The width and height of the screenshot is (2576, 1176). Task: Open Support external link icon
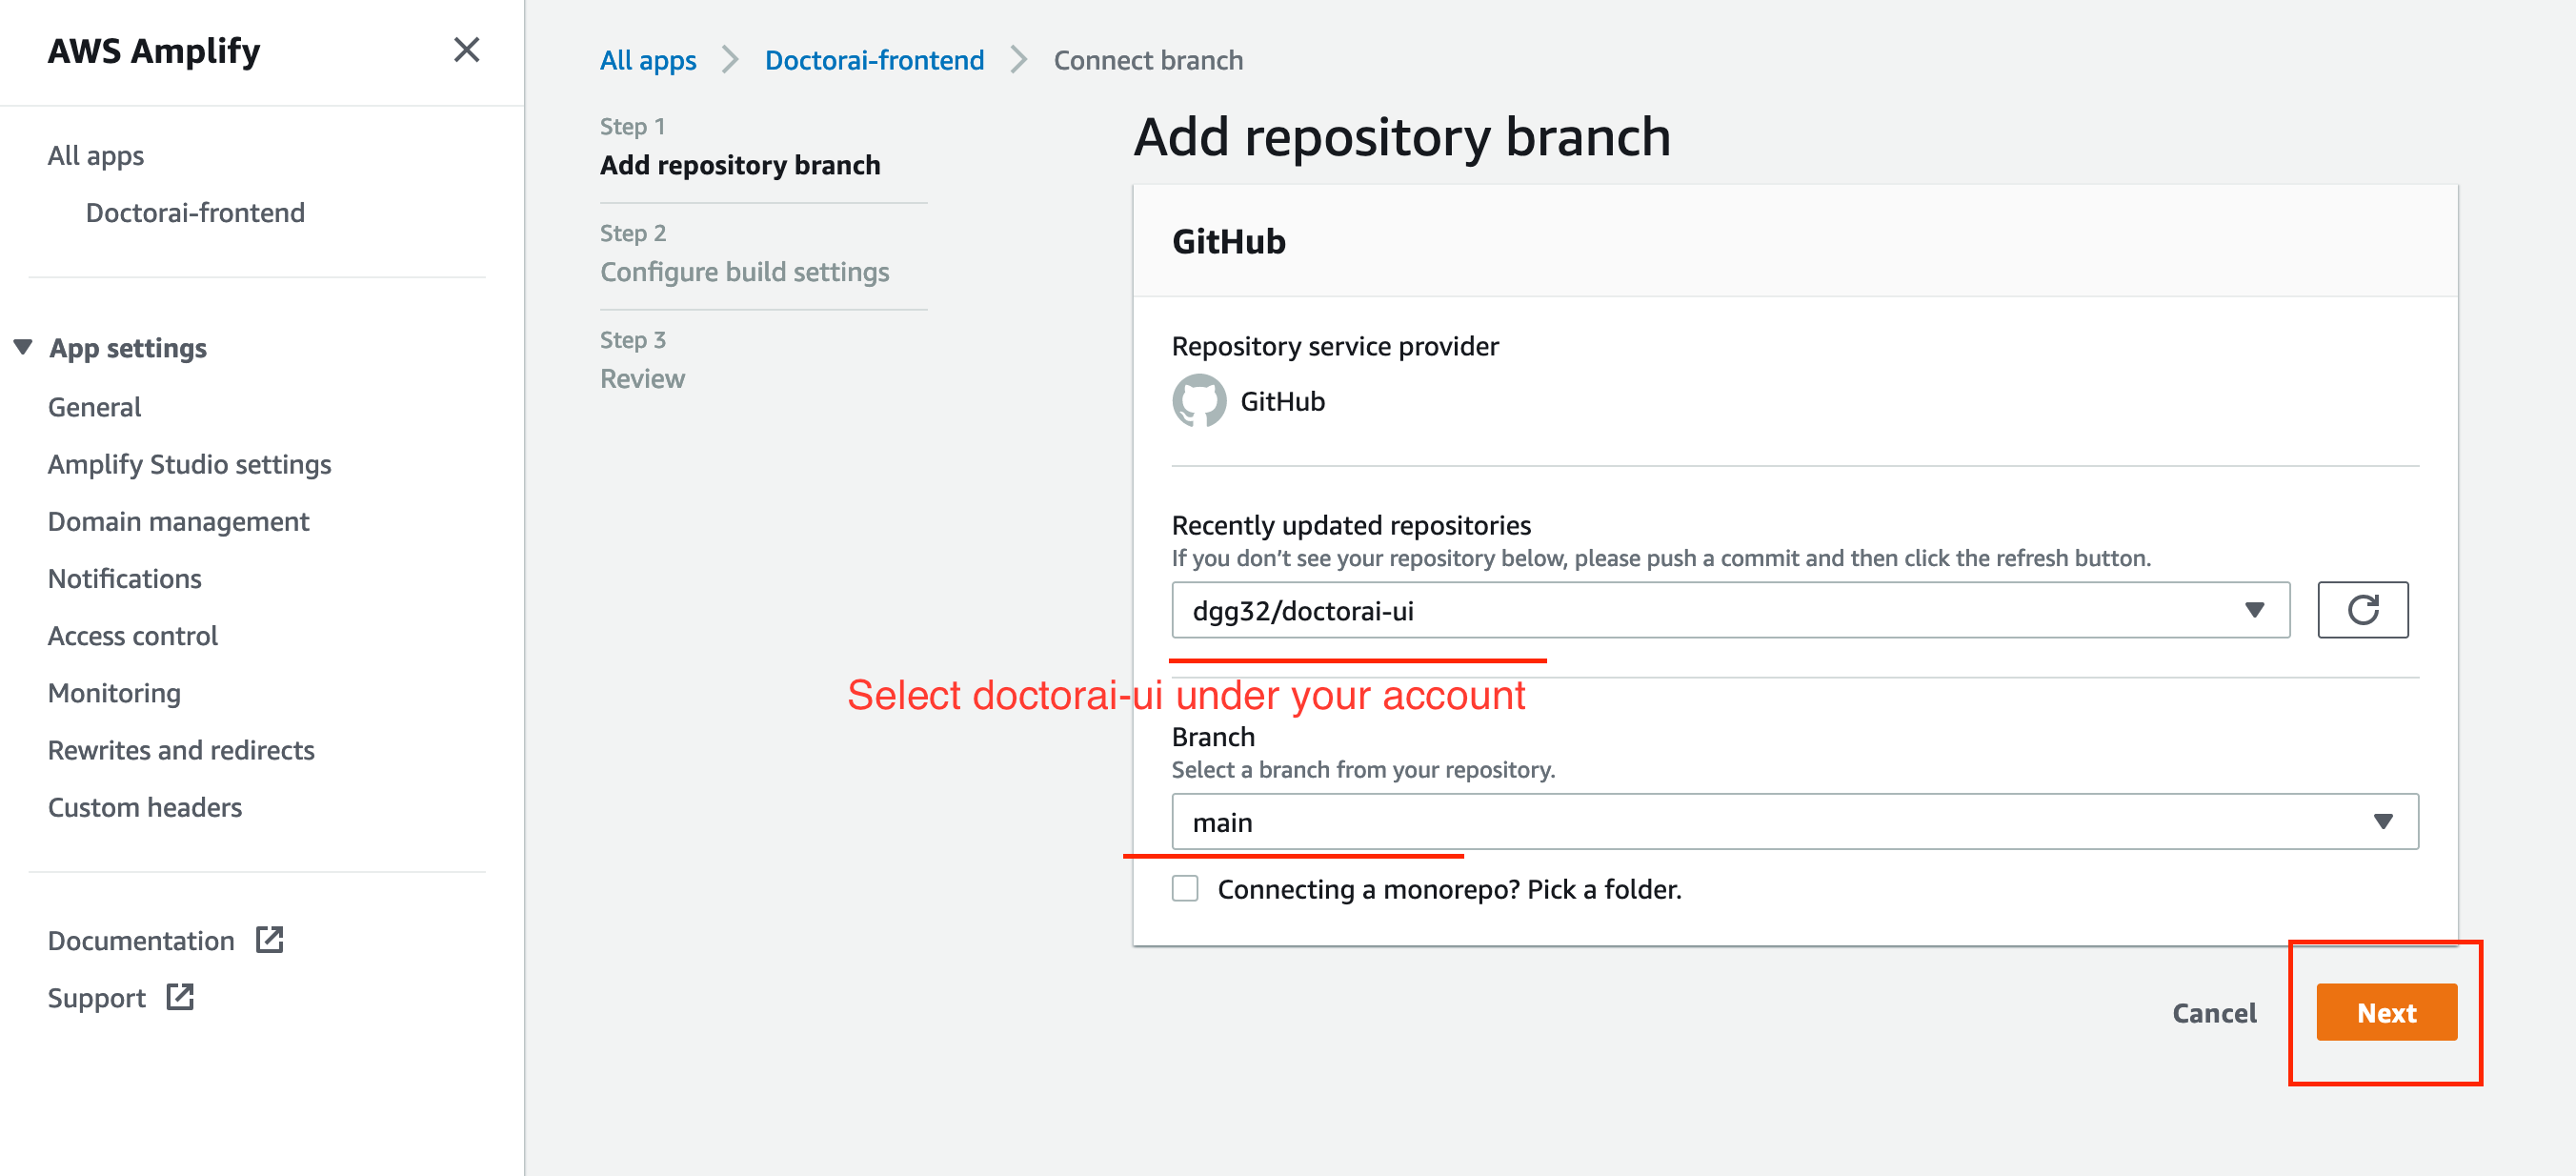click(180, 997)
